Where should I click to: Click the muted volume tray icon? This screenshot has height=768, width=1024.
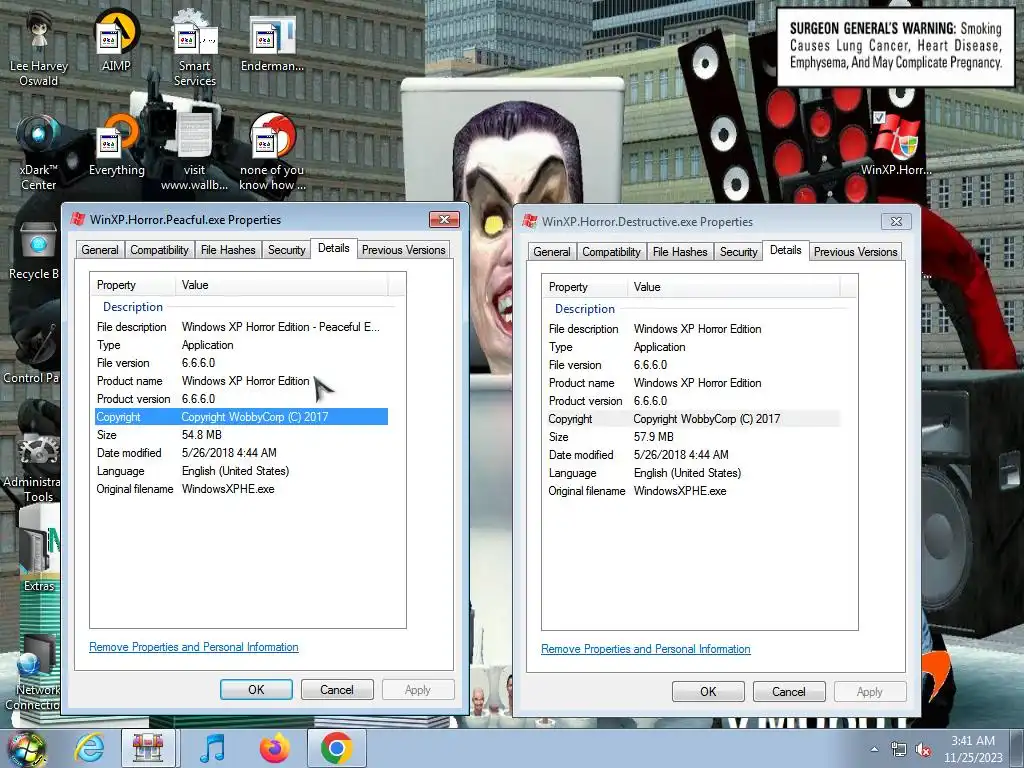(923, 749)
